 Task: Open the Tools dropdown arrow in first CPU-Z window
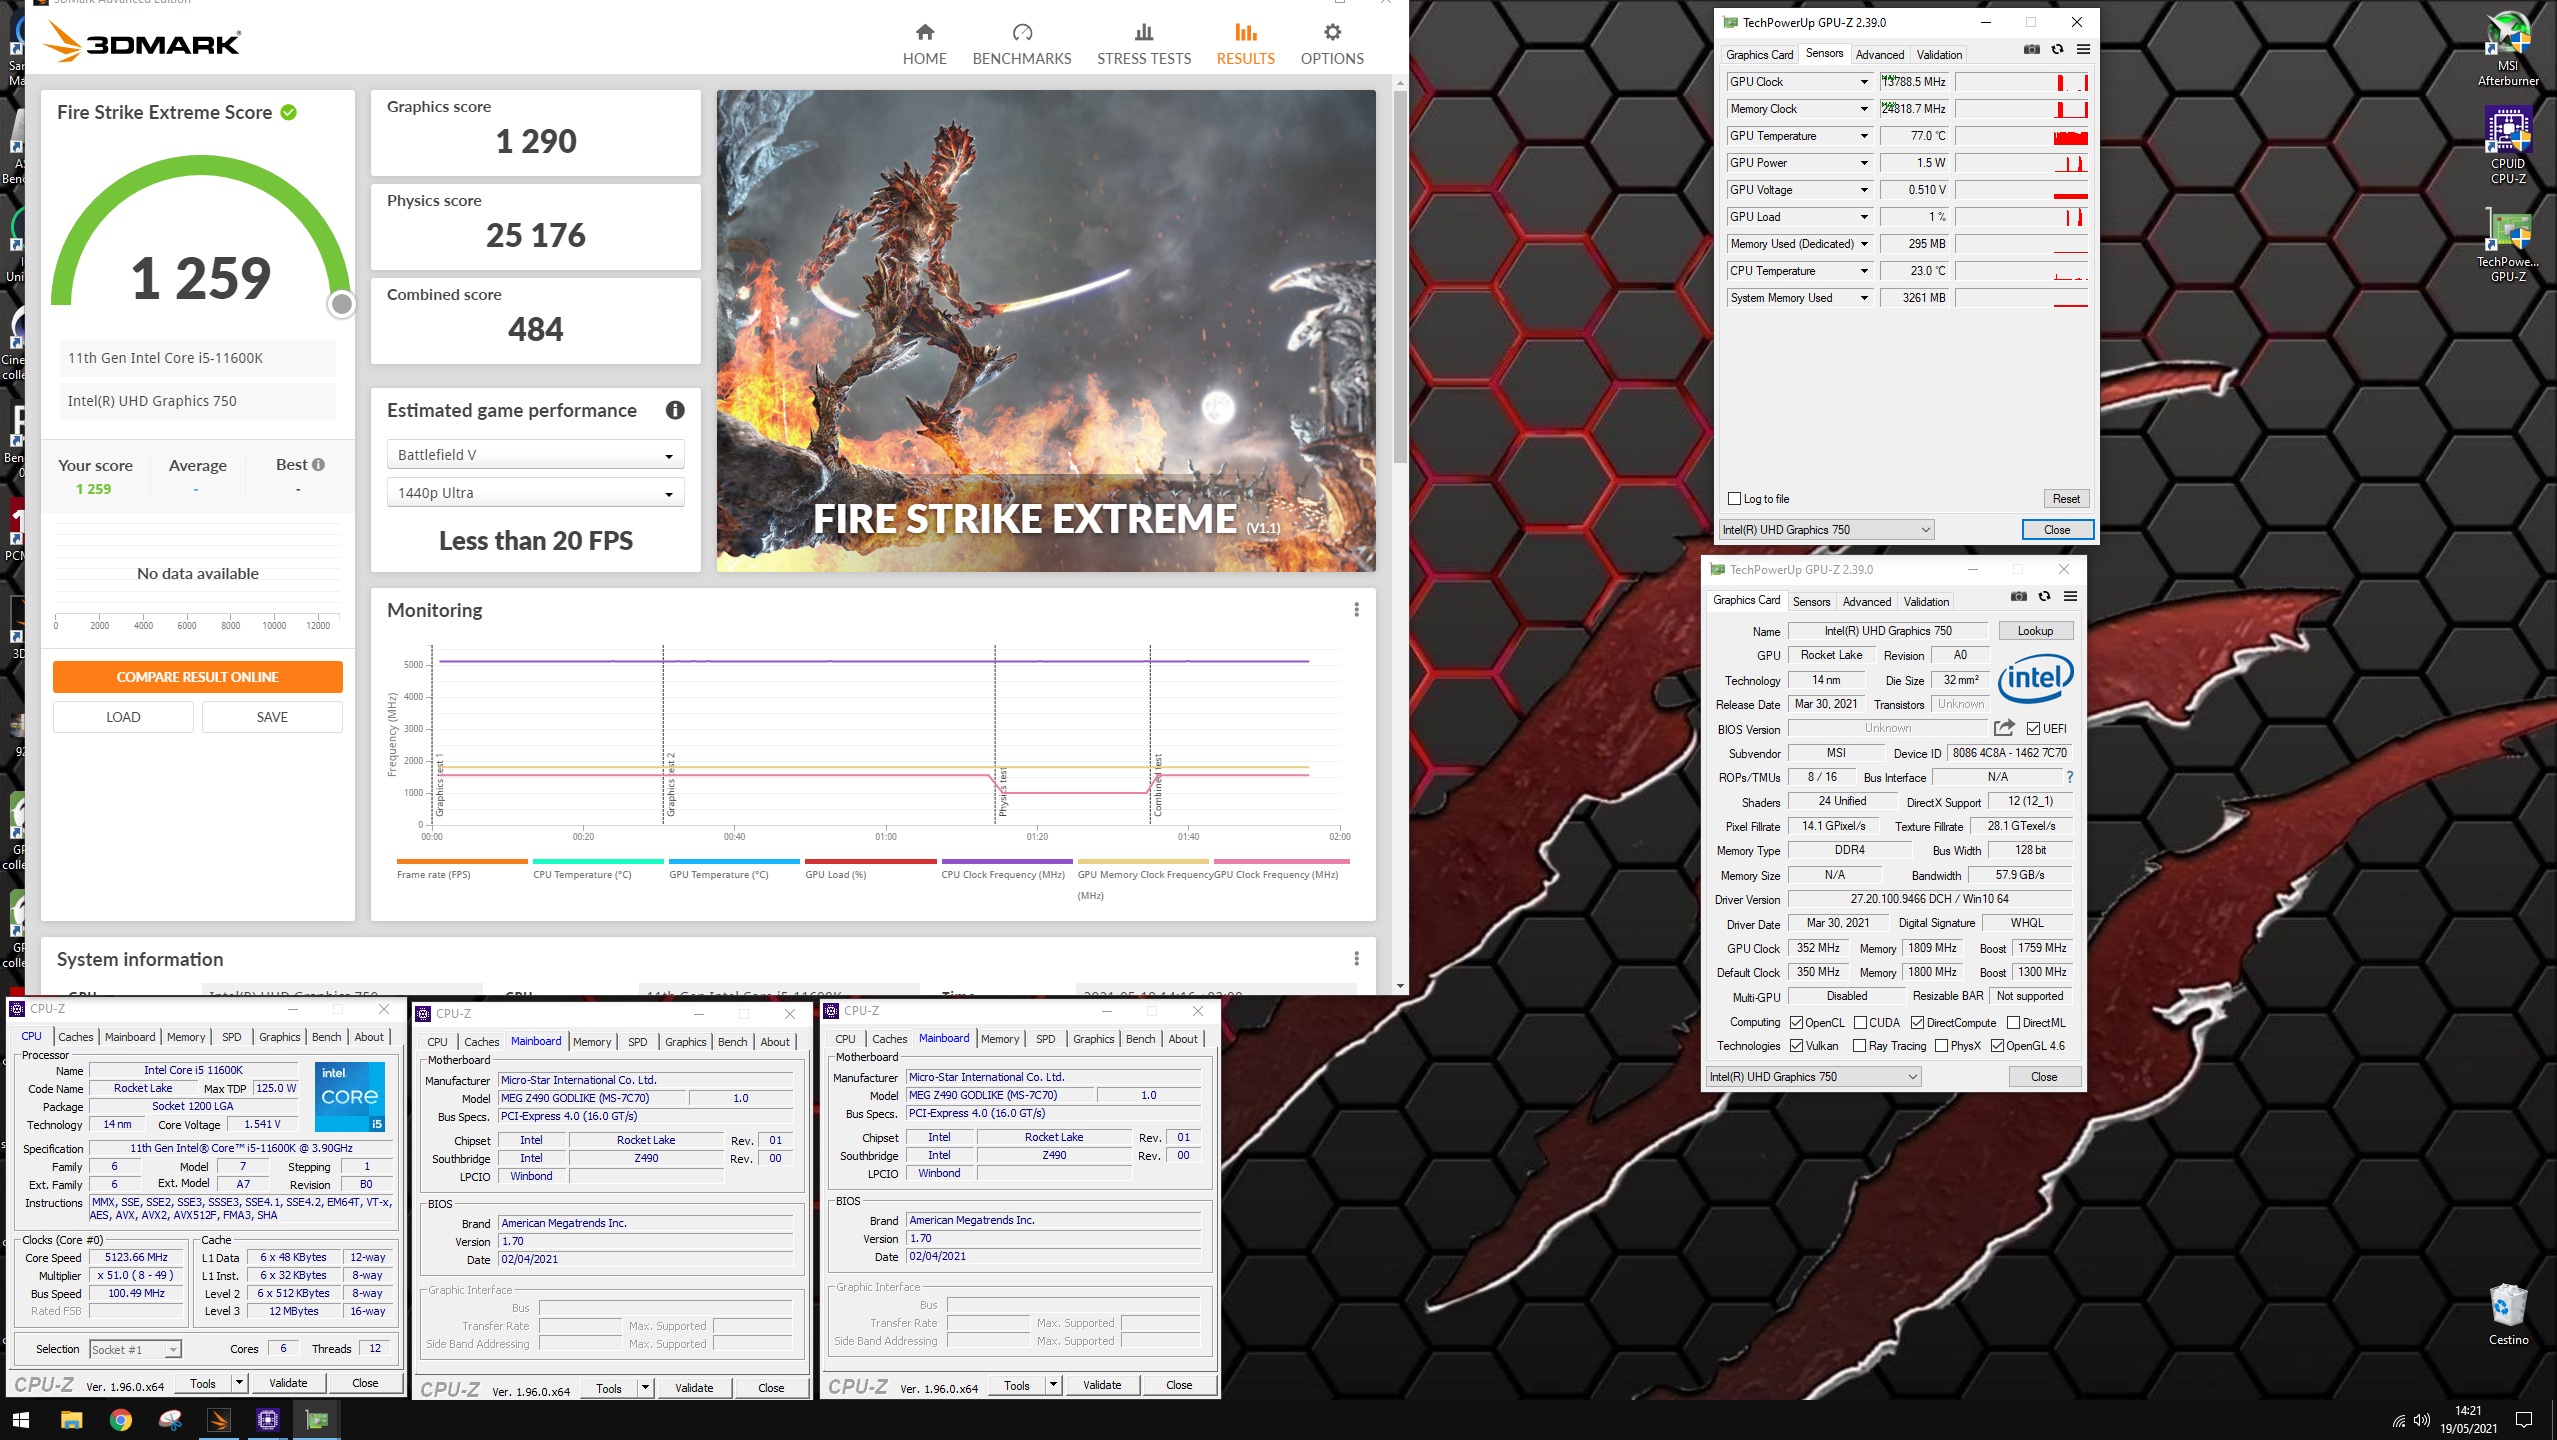coord(239,1383)
